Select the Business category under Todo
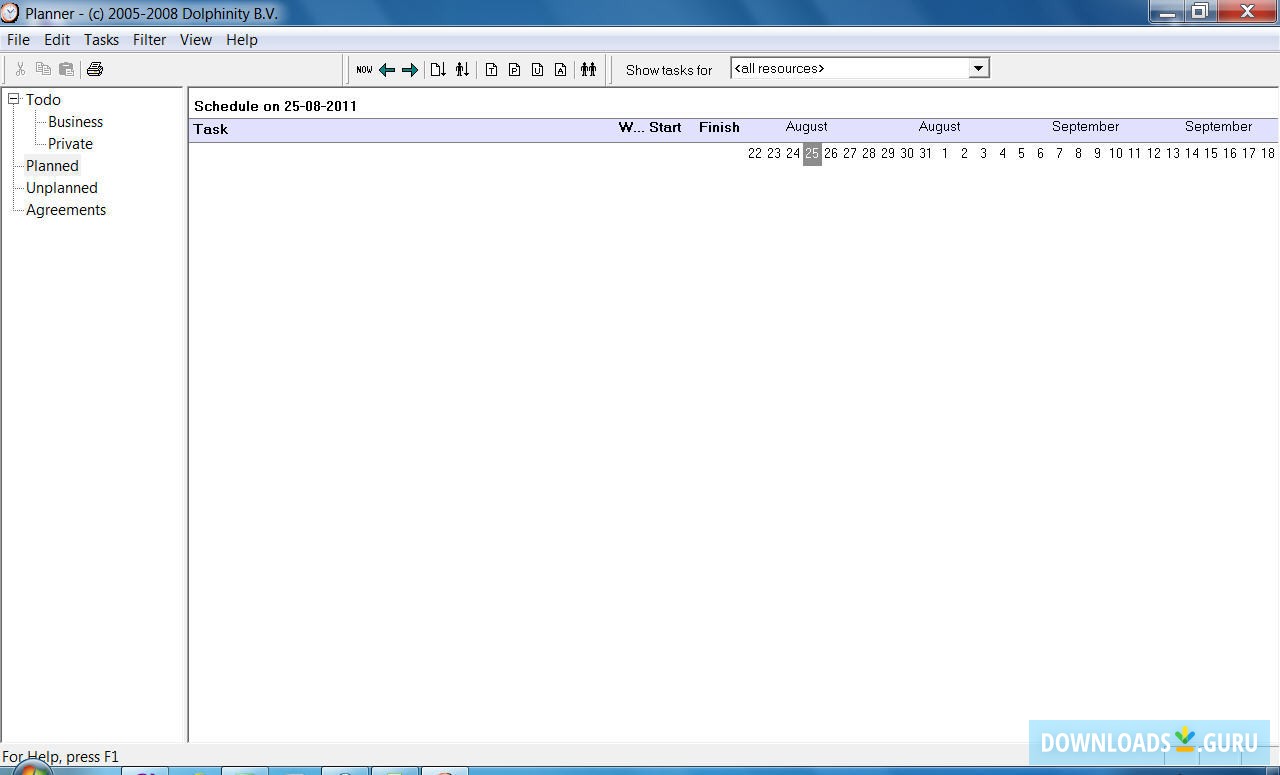Screen dimensions: 1280x775 [75, 122]
